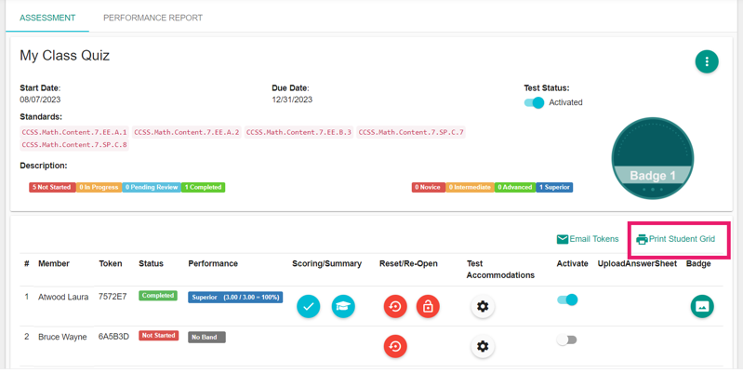Viewport: 744px width, 374px height.
Task: Click the CCSS.Math.Content.7.EE.B.3 standard tag
Action: 299,132
